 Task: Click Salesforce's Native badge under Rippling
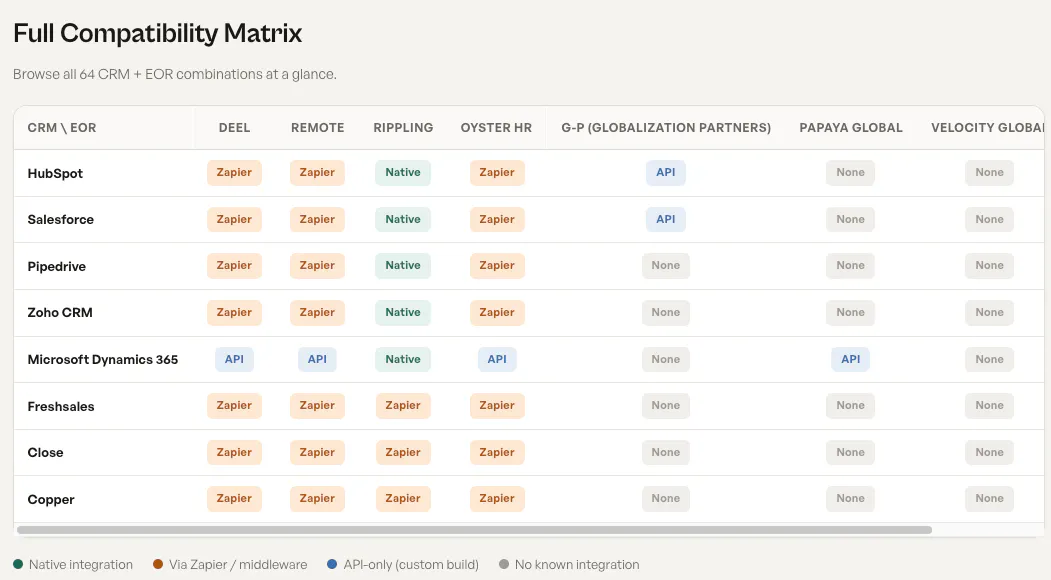(x=403, y=219)
